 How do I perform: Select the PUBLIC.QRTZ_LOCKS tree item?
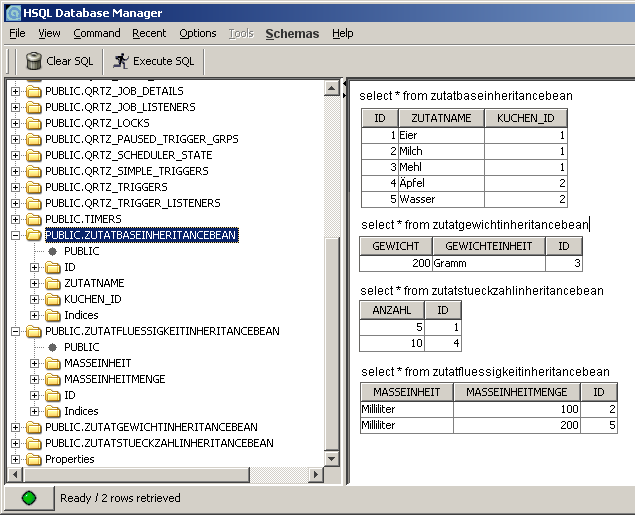pos(97,123)
